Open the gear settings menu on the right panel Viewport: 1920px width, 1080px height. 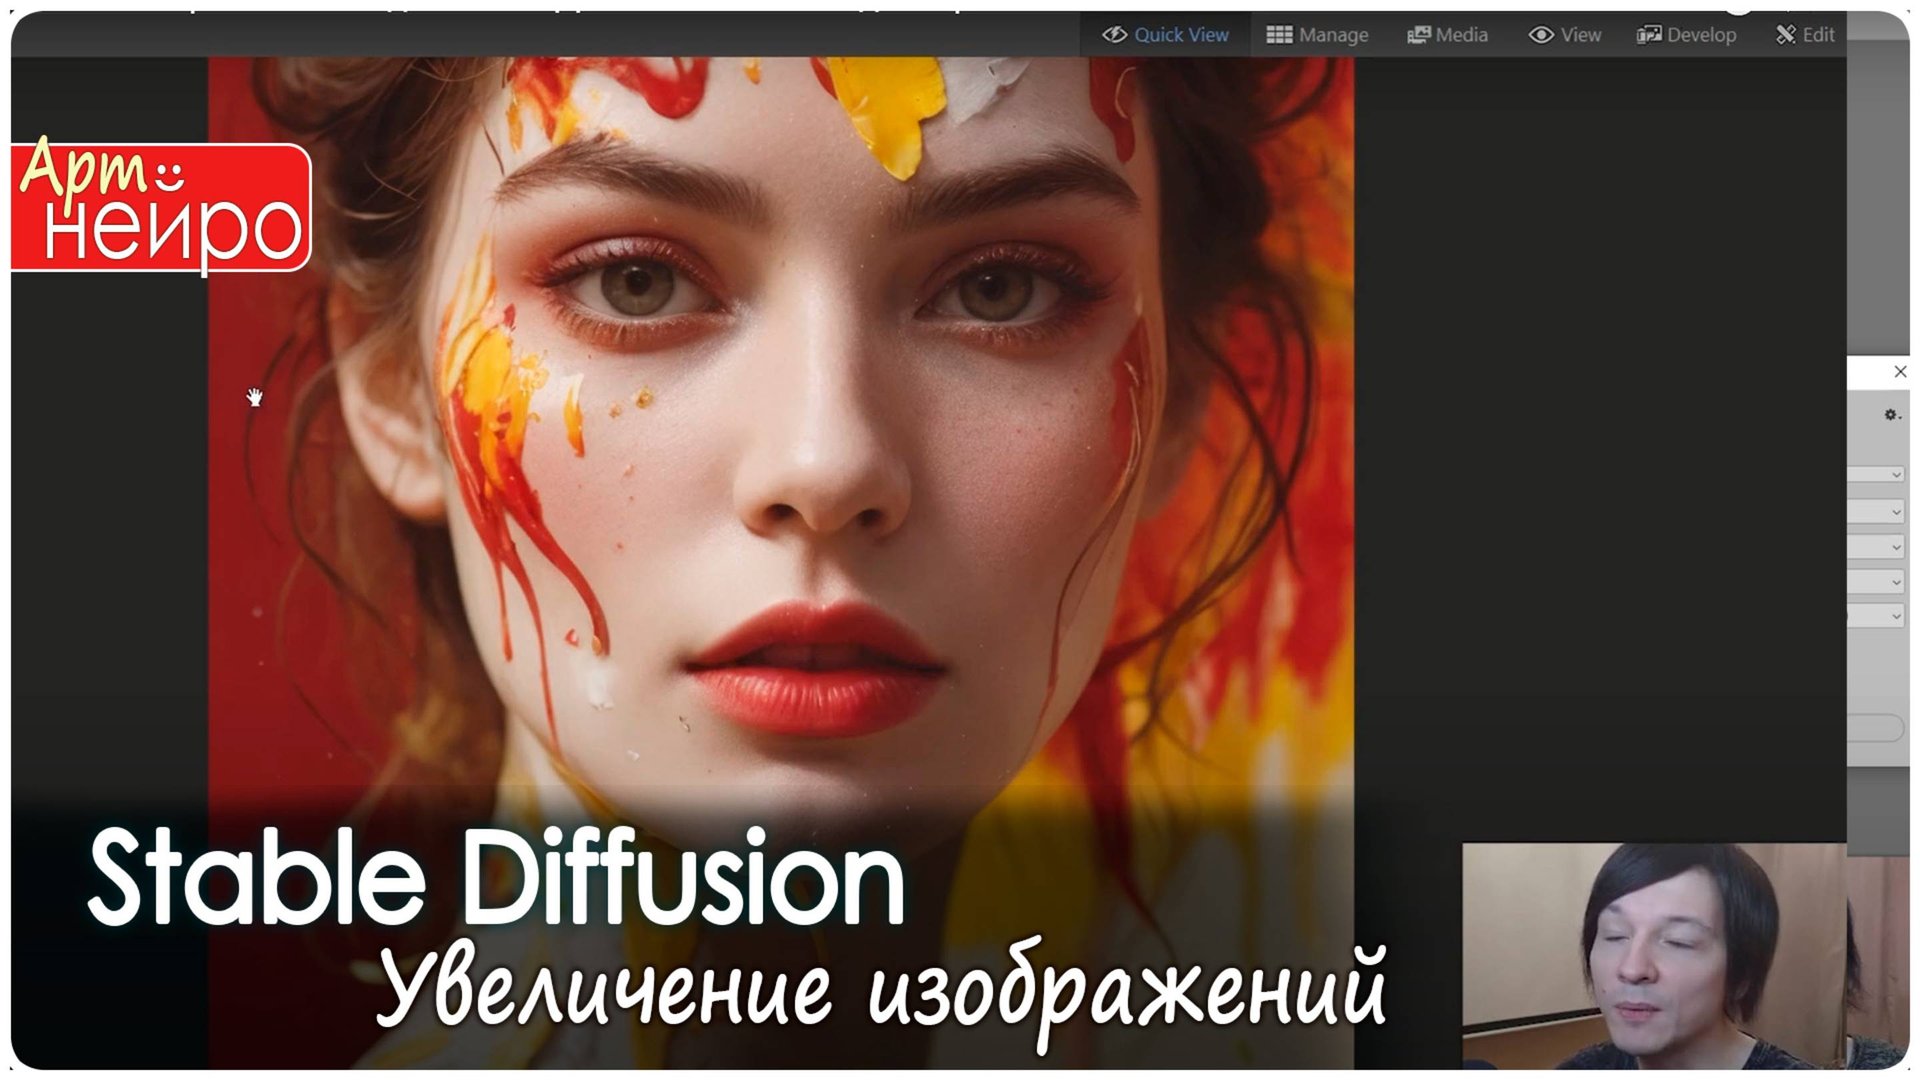pos(1890,415)
